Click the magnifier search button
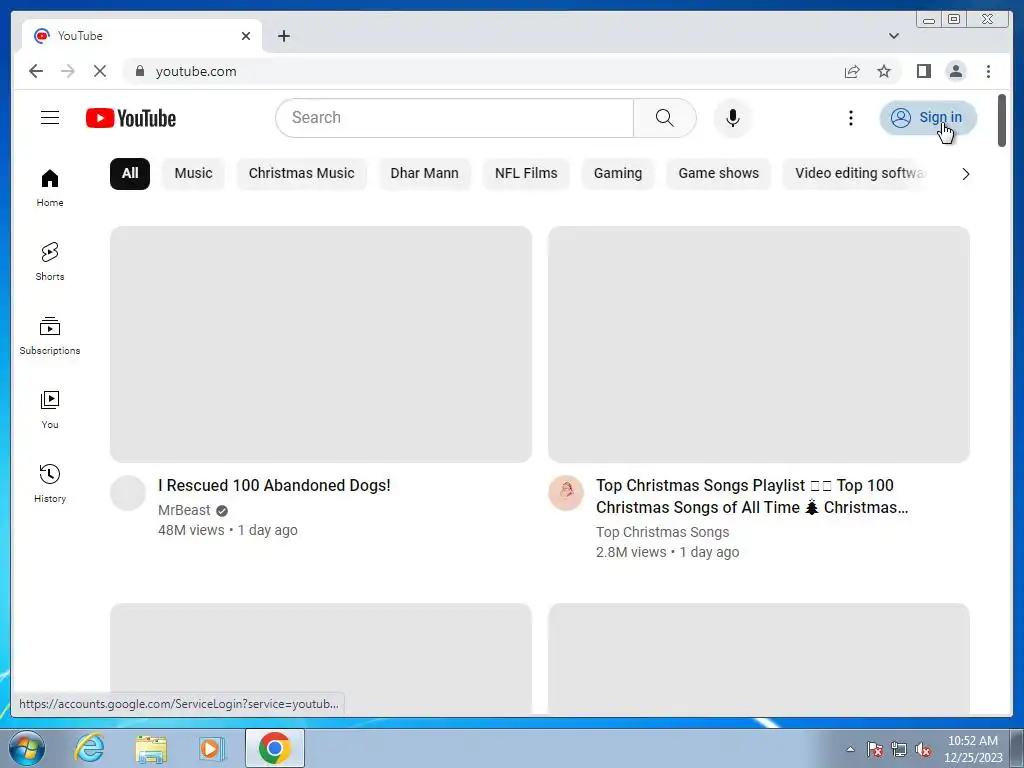 pos(664,118)
